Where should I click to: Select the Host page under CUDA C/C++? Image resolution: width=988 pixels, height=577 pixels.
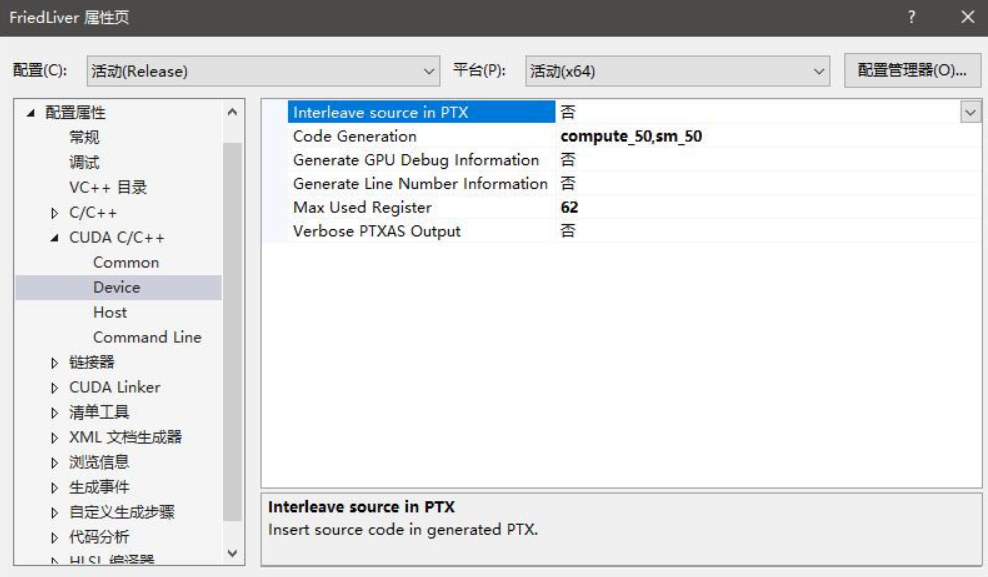coord(110,312)
